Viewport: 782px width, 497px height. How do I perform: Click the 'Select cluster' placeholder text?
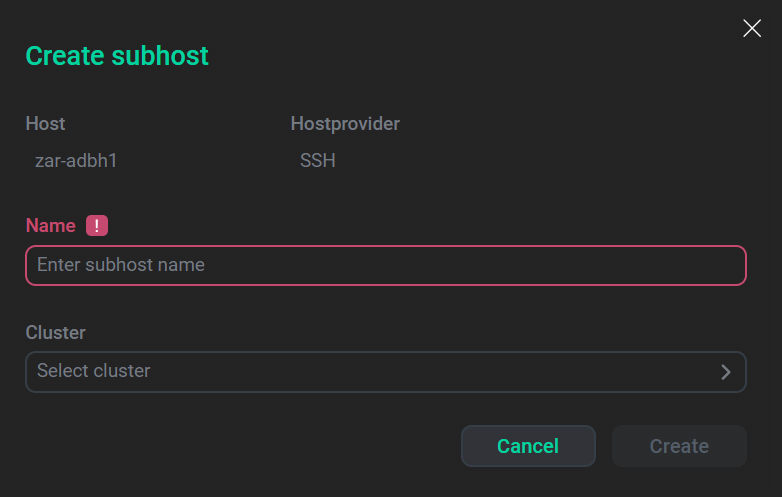94,371
